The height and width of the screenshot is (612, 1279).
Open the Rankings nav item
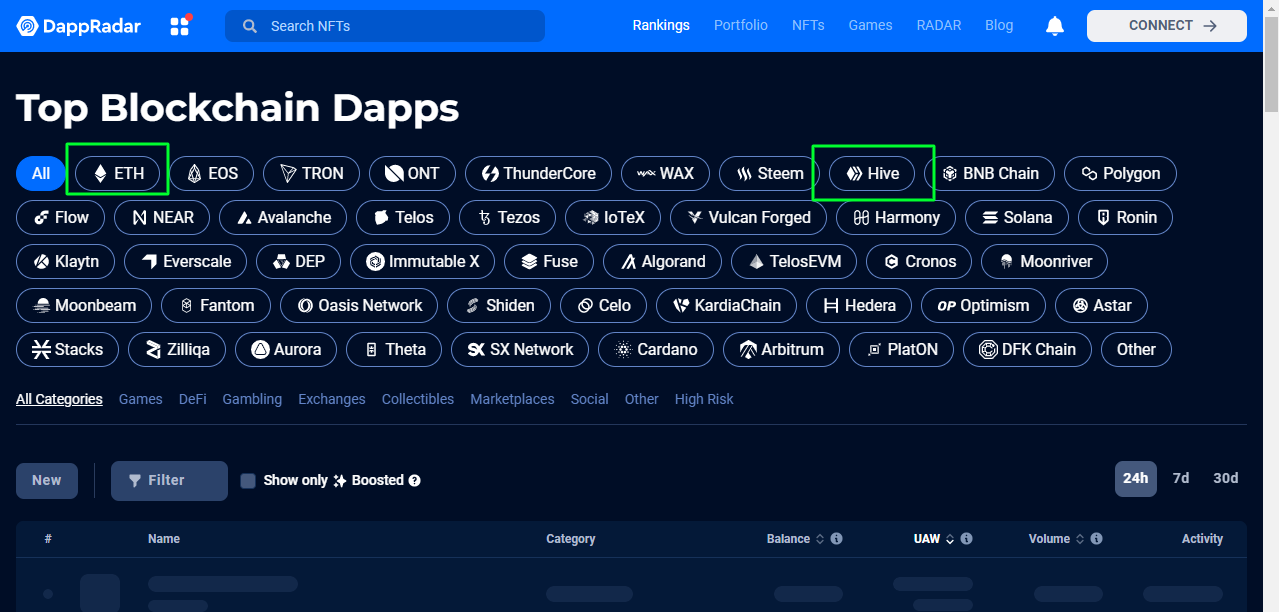pyautogui.click(x=661, y=25)
